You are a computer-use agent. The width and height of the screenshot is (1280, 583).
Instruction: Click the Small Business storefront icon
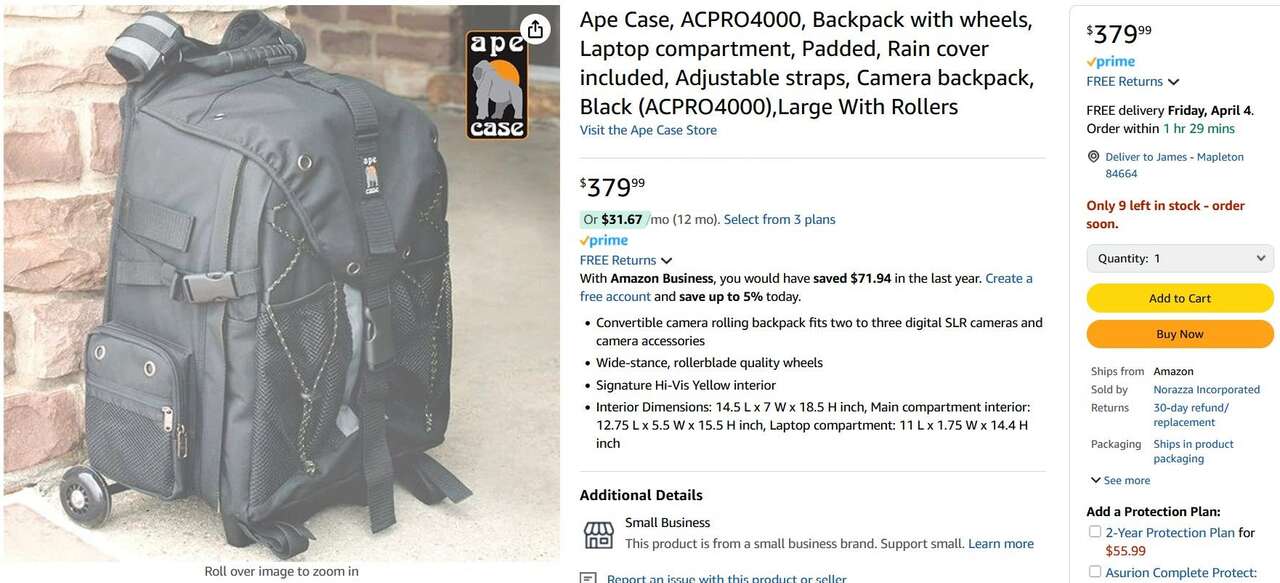(598, 534)
